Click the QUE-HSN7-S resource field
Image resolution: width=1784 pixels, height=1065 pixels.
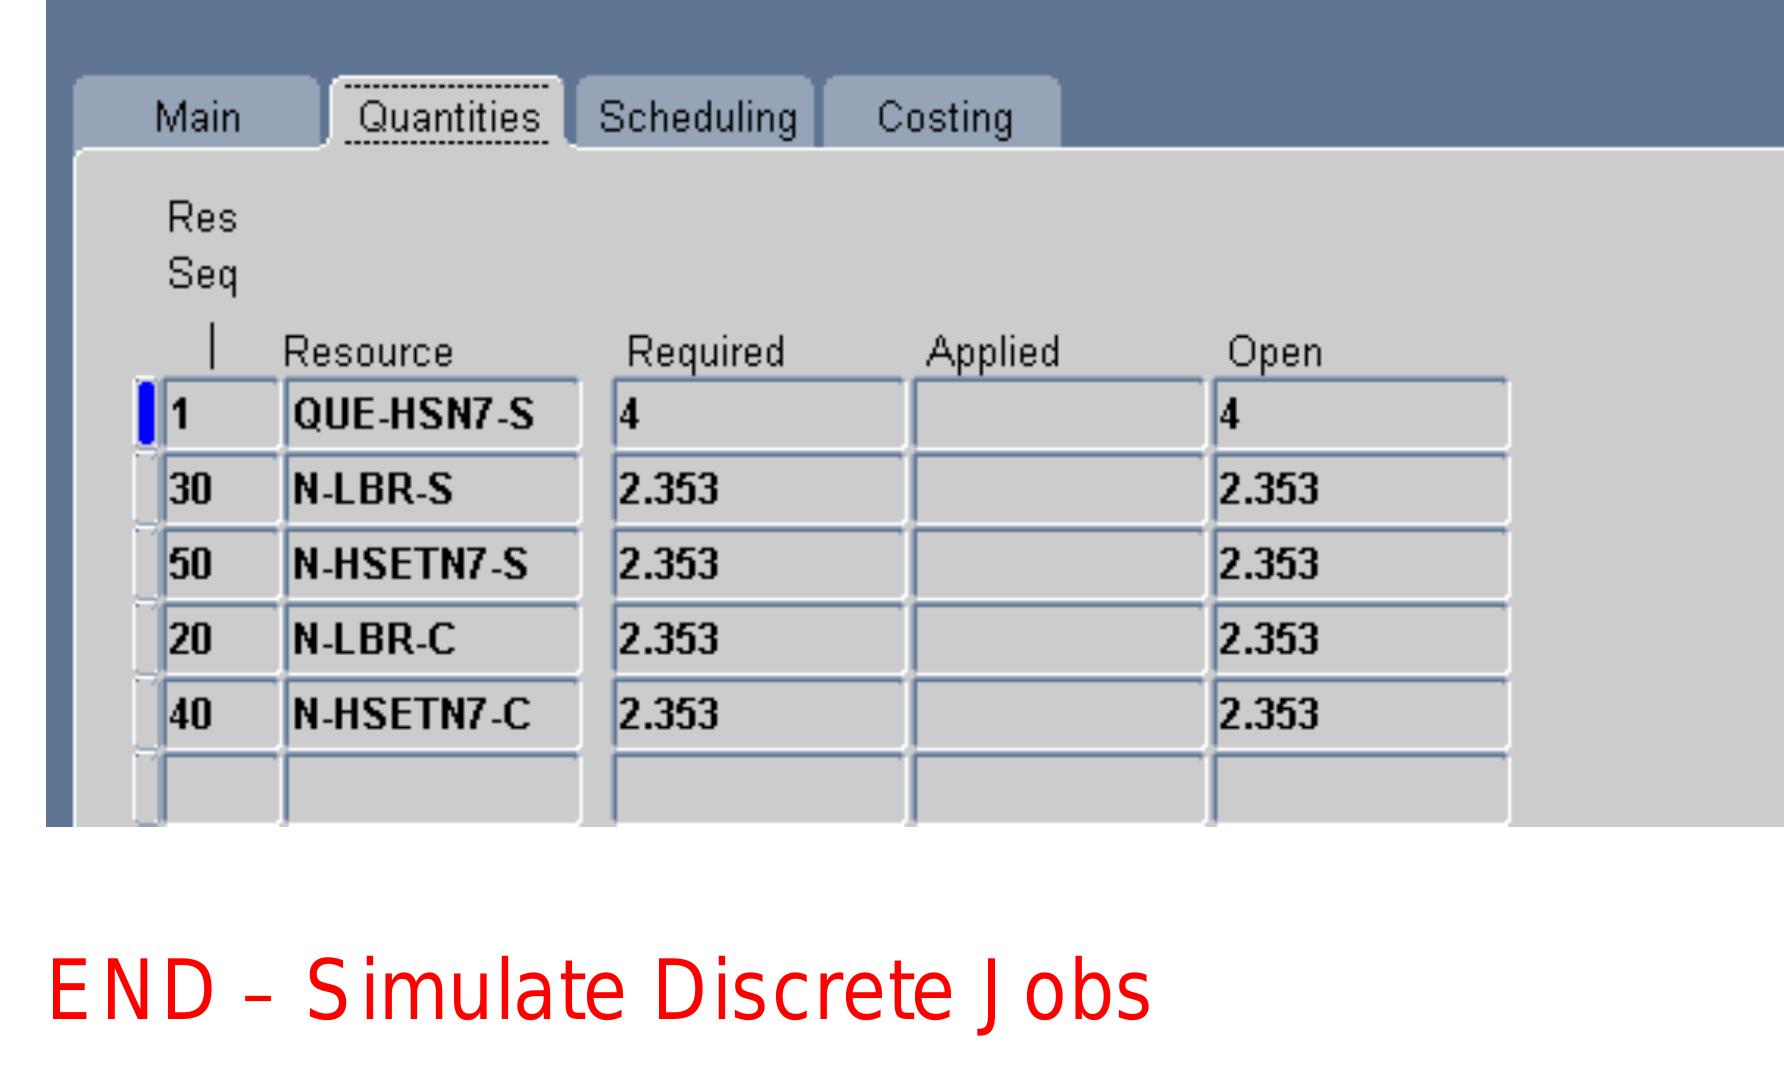point(432,414)
